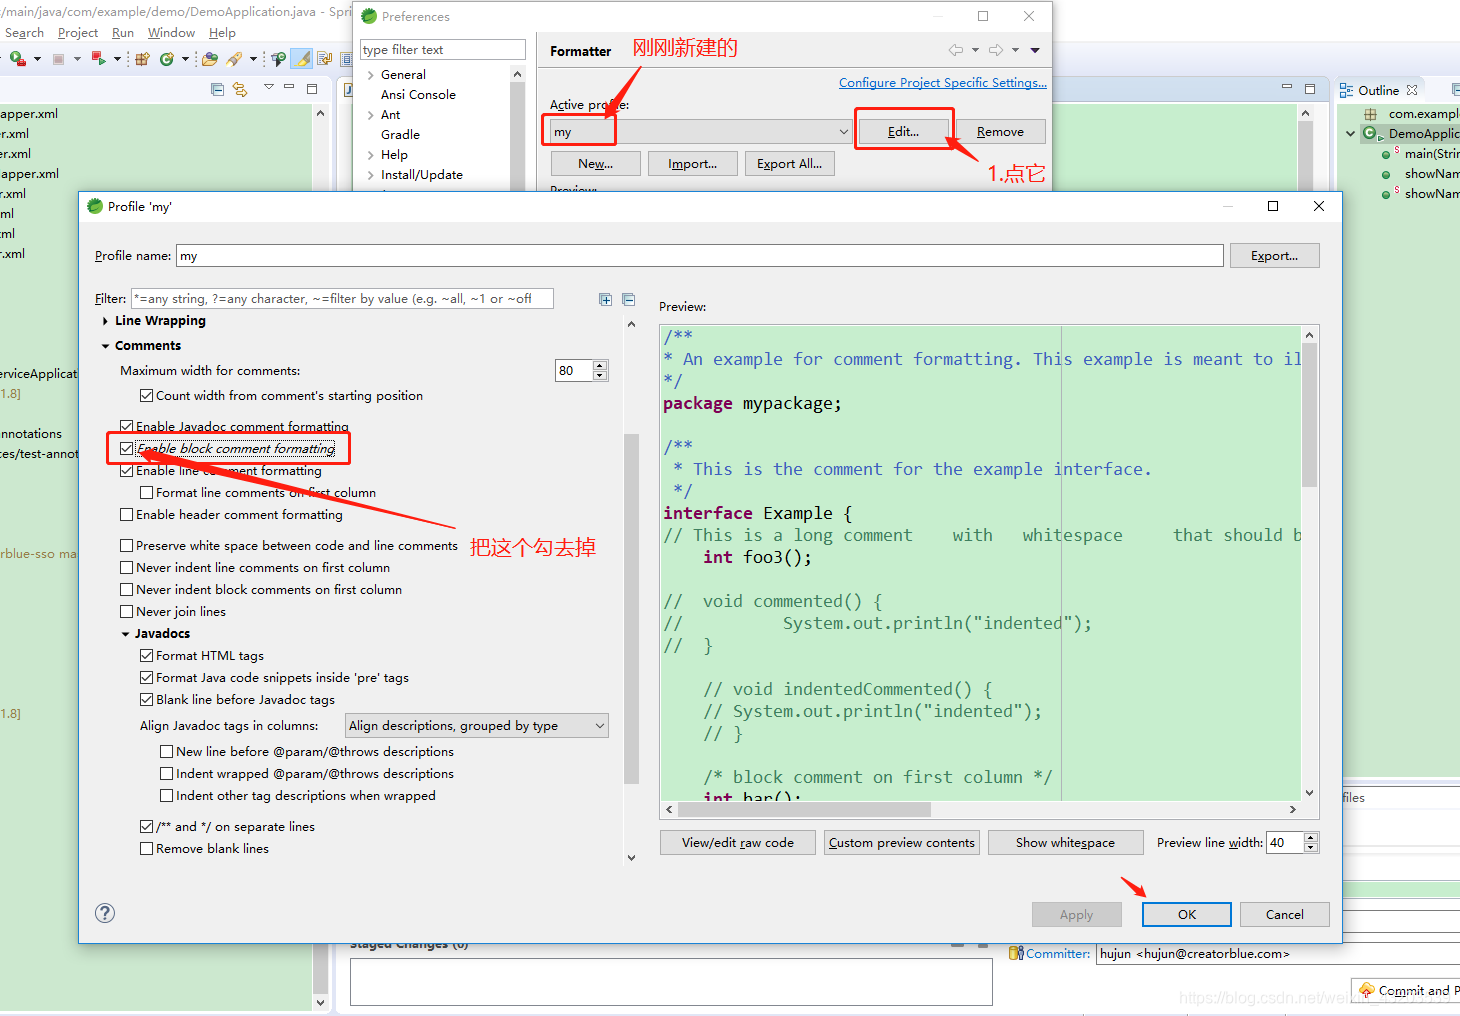Click the Toggle Mark Occurrences highlighter icon
Viewport: 1460px width, 1016px height.
pyautogui.click(x=302, y=59)
